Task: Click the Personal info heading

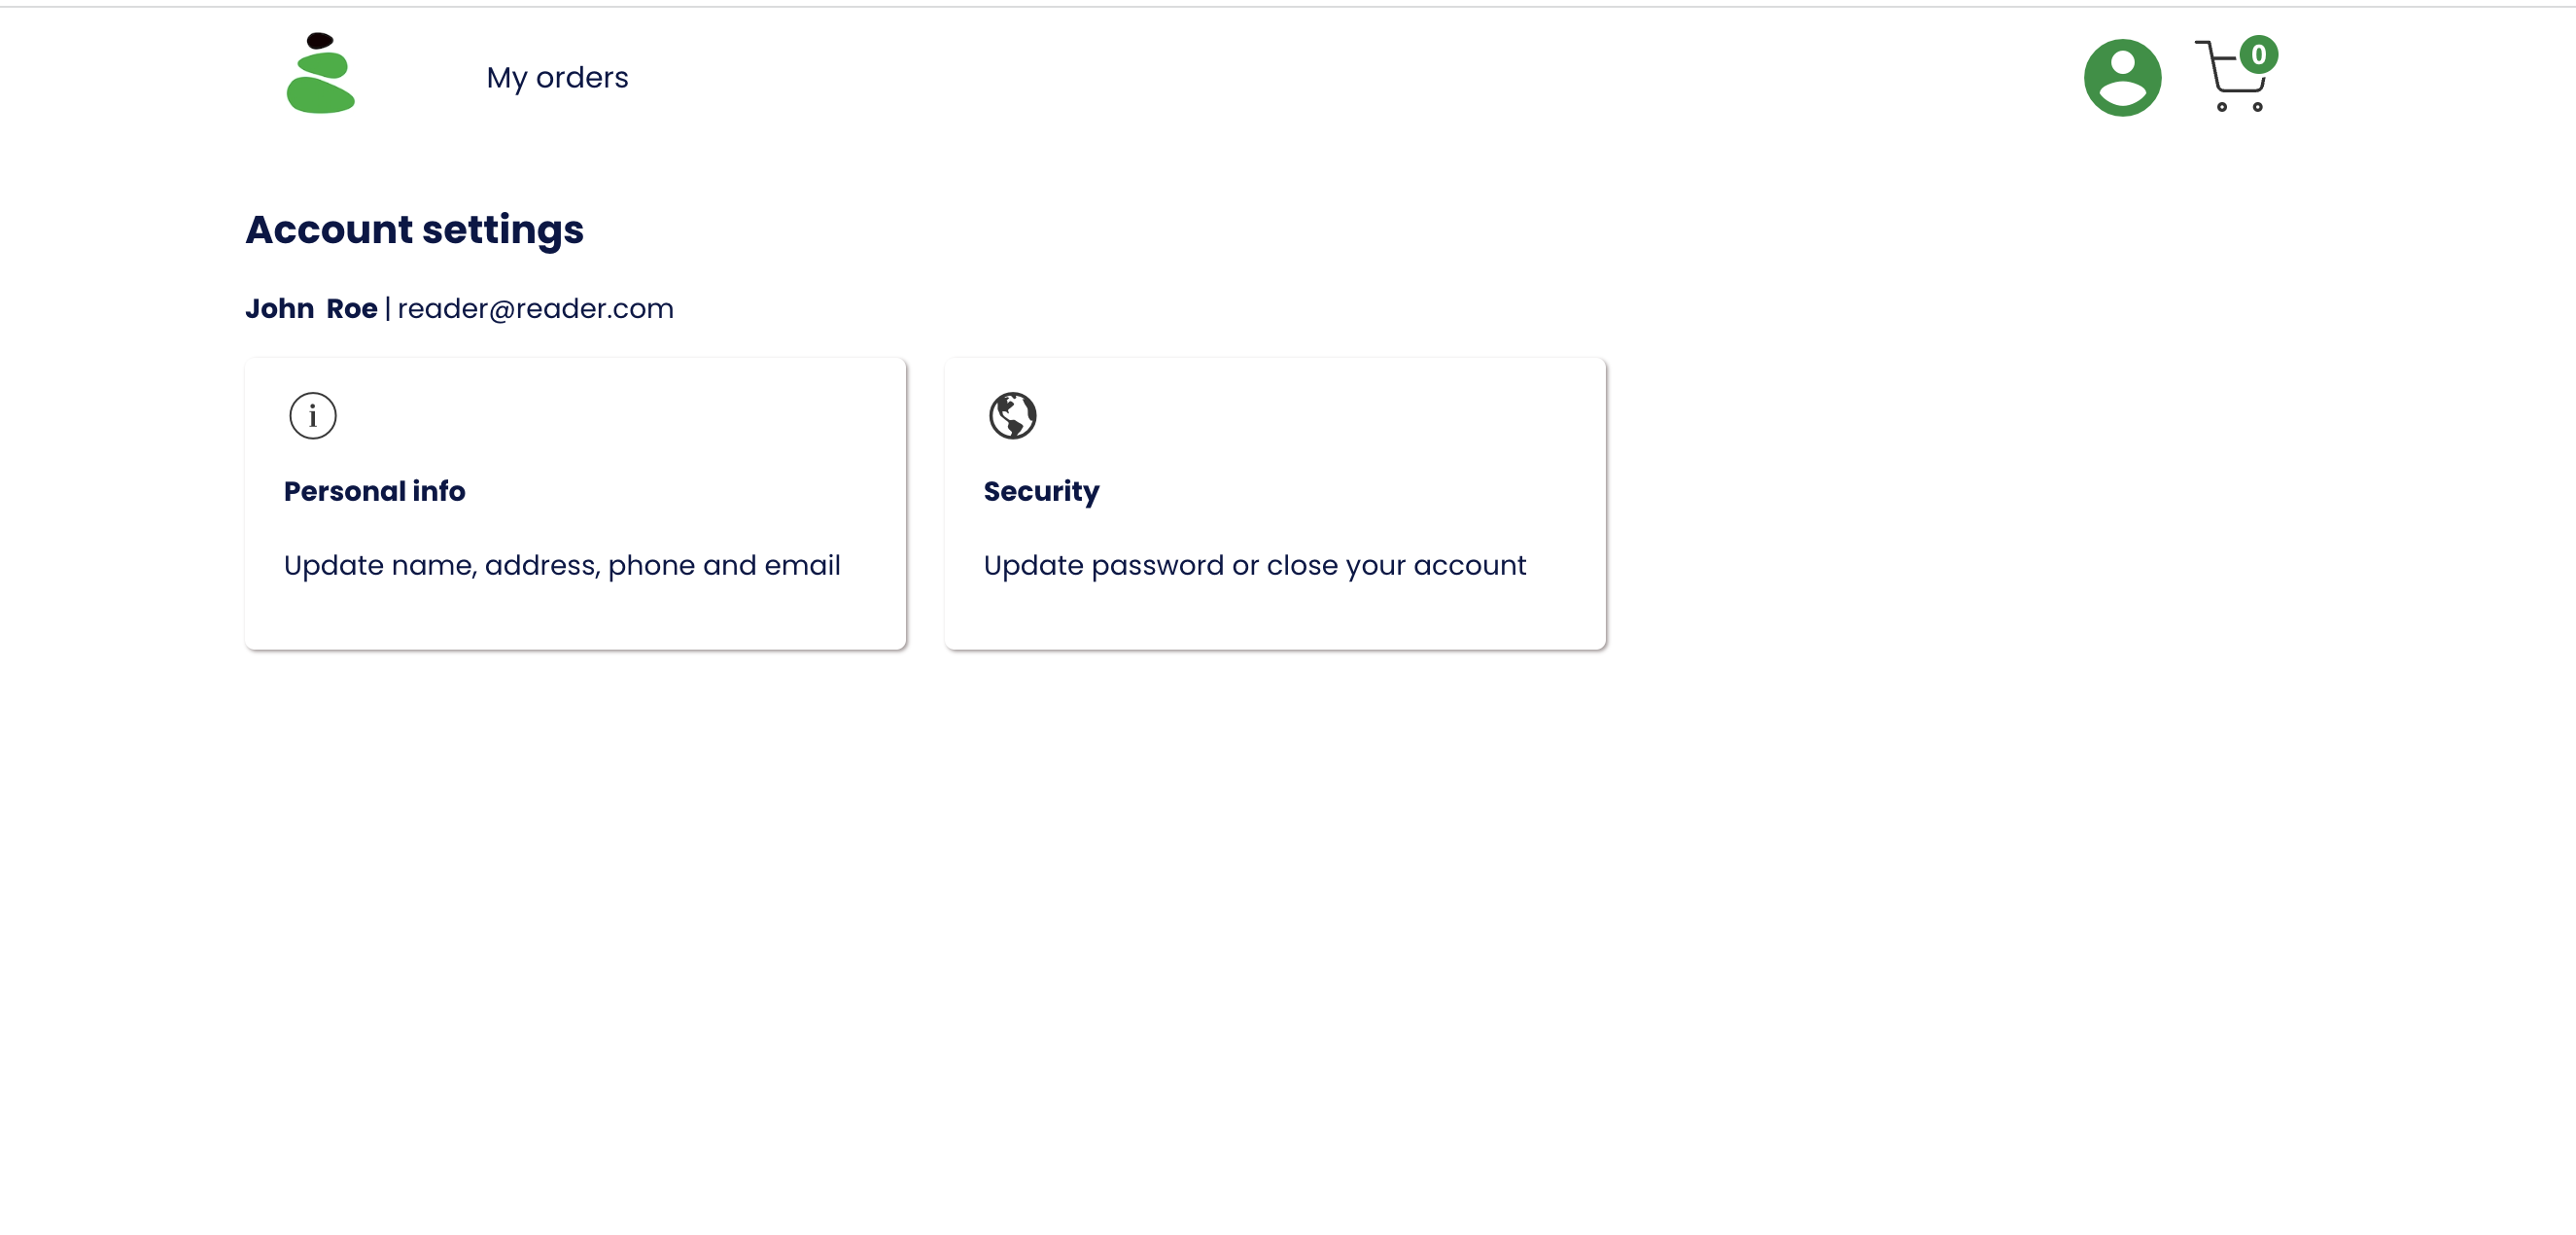Action: tap(374, 491)
